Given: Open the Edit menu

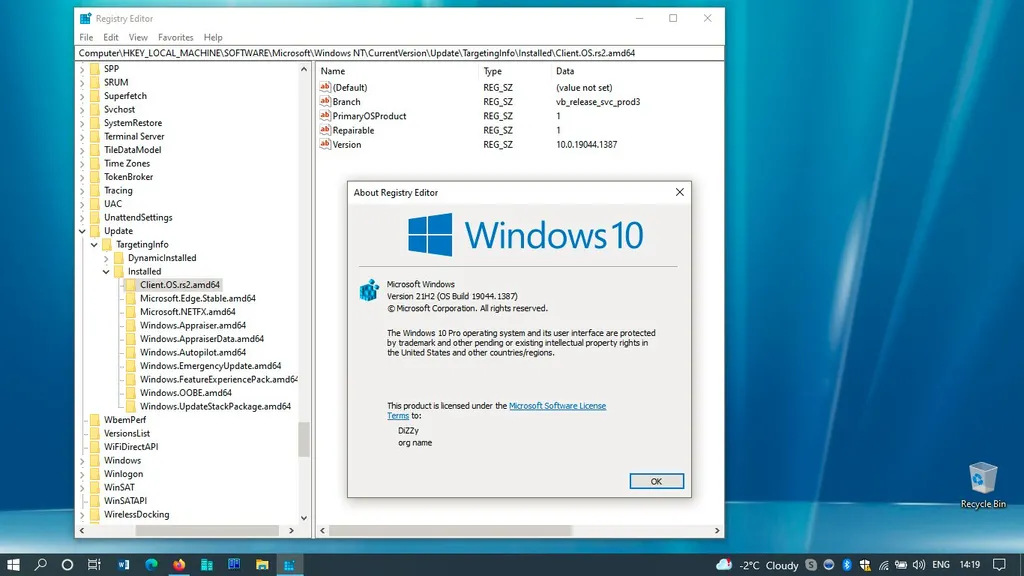Looking at the screenshot, I should pos(111,38).
